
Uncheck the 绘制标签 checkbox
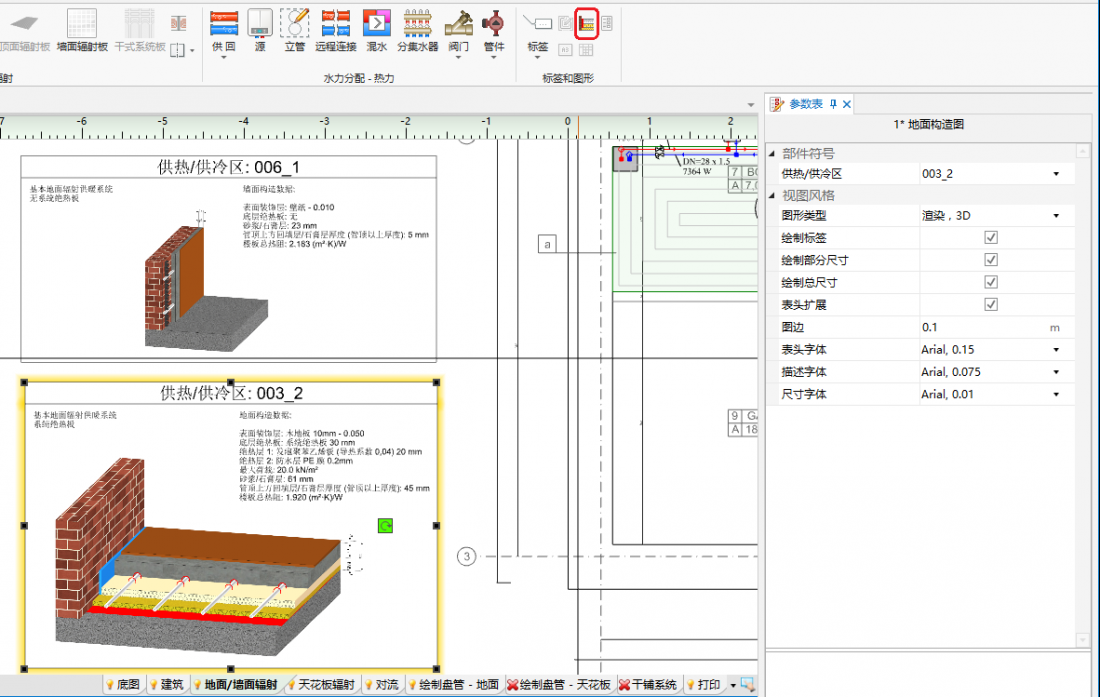[x=991, y=238]
